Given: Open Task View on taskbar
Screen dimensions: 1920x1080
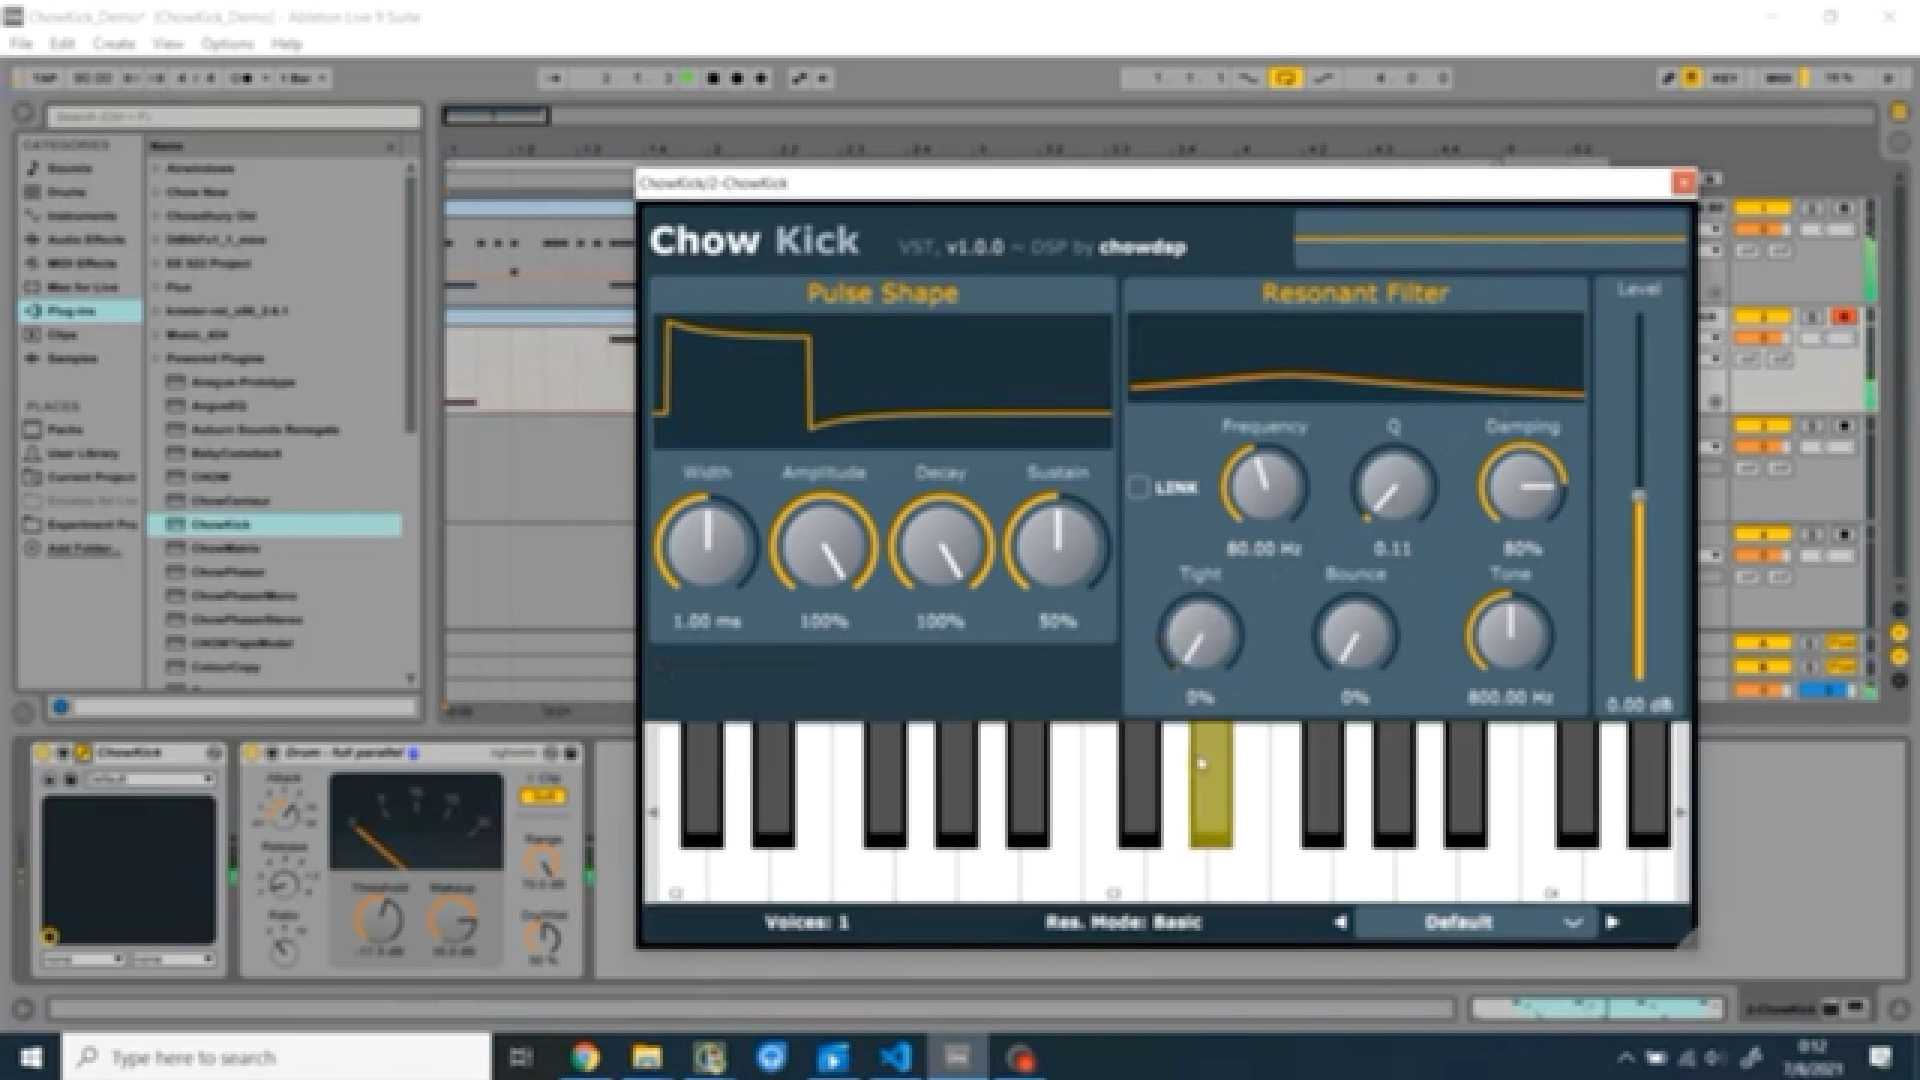Looking at the screenshot, I should (x=521, y=1057).
